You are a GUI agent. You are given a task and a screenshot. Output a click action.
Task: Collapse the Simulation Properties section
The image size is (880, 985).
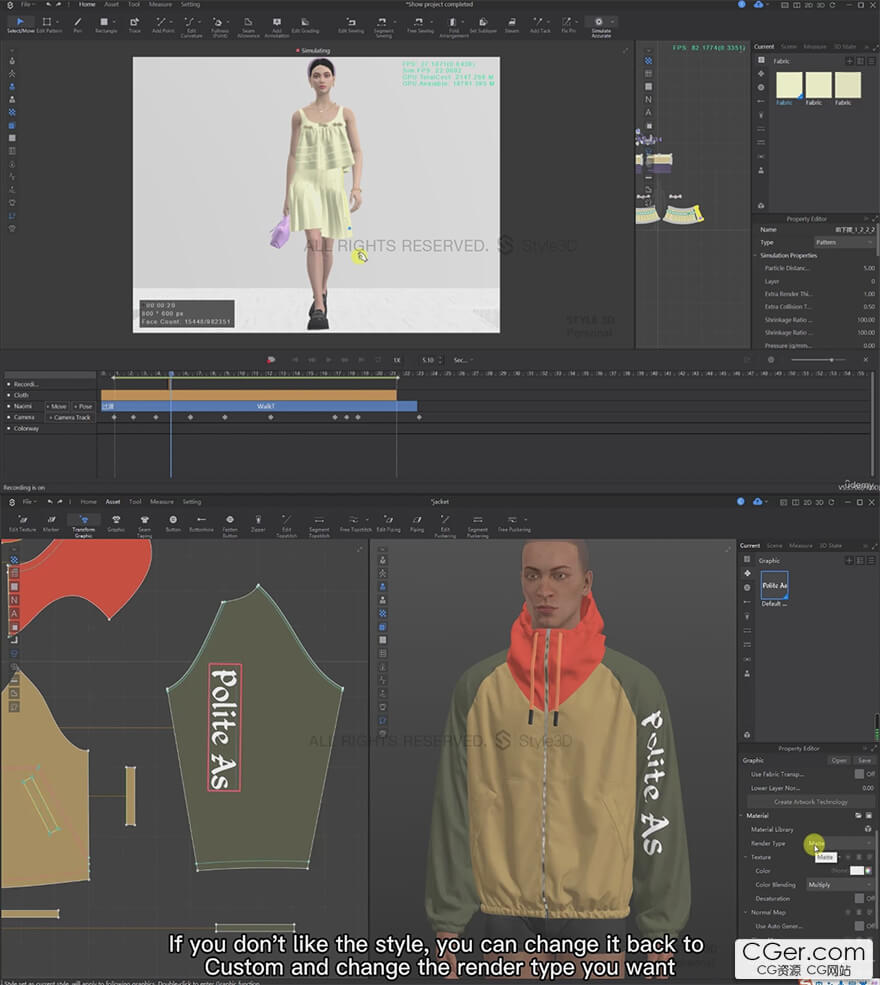[757, 255]
